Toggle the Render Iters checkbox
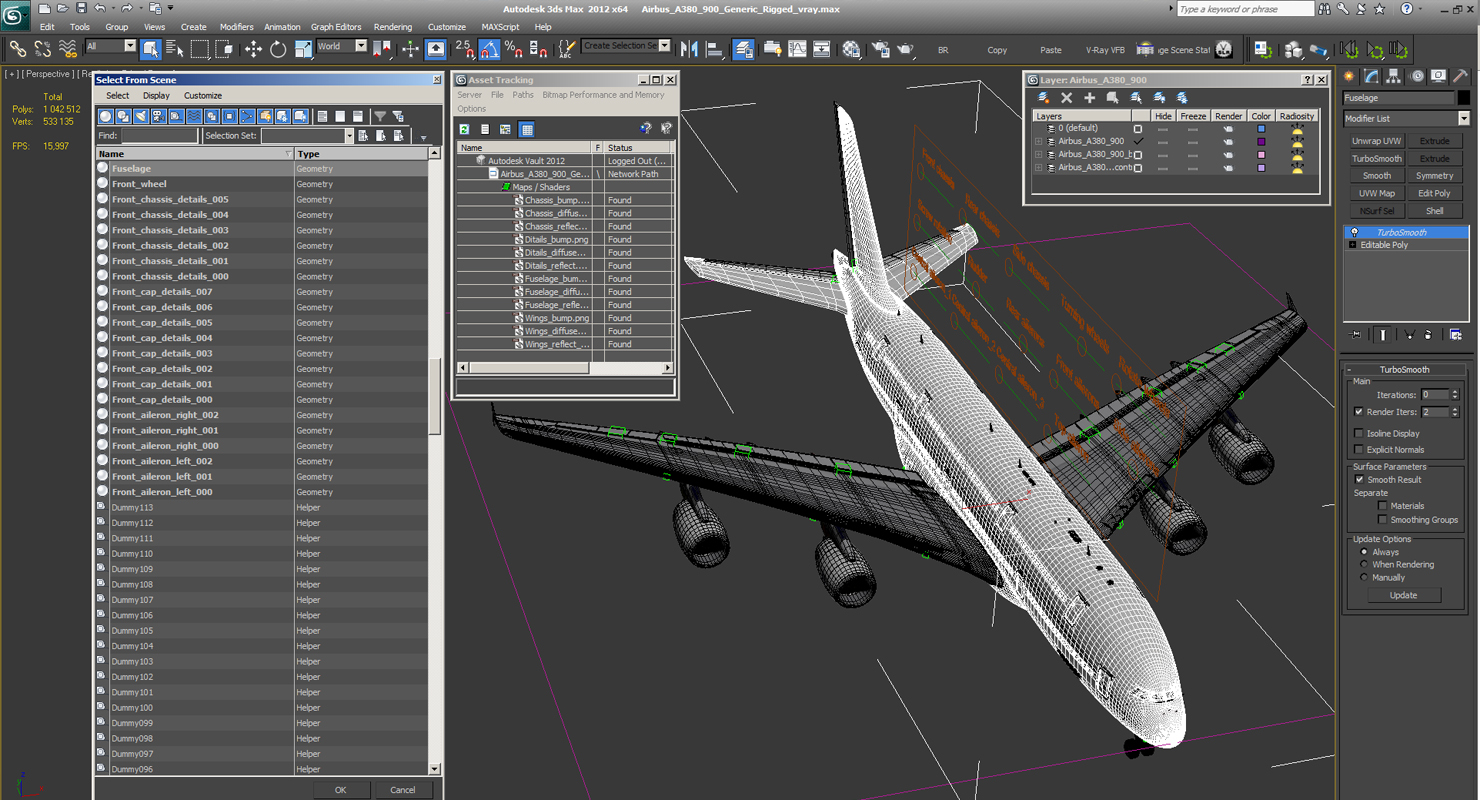This screenshot has width=1480, height=800. click(1358, 412)
